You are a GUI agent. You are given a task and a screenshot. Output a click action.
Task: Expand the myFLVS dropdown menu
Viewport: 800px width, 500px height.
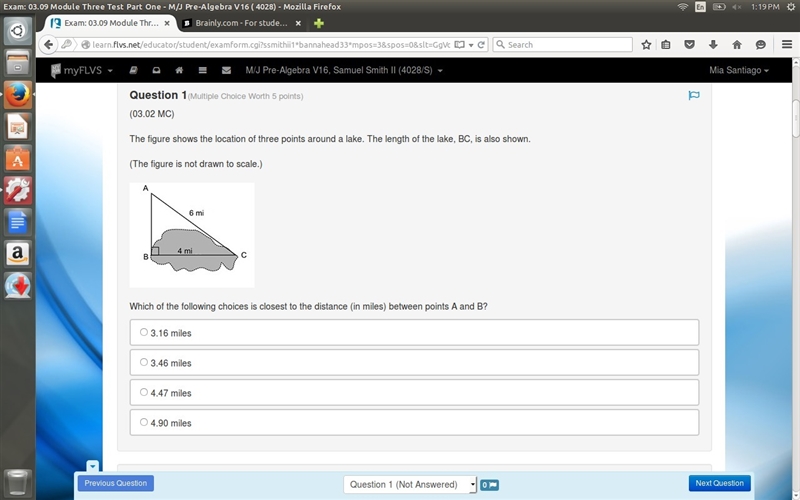pos(82,70)
